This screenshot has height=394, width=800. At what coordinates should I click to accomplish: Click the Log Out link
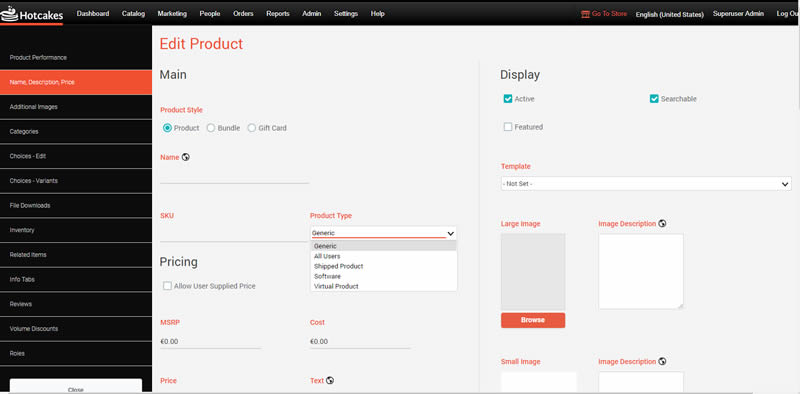pos(788,14)
